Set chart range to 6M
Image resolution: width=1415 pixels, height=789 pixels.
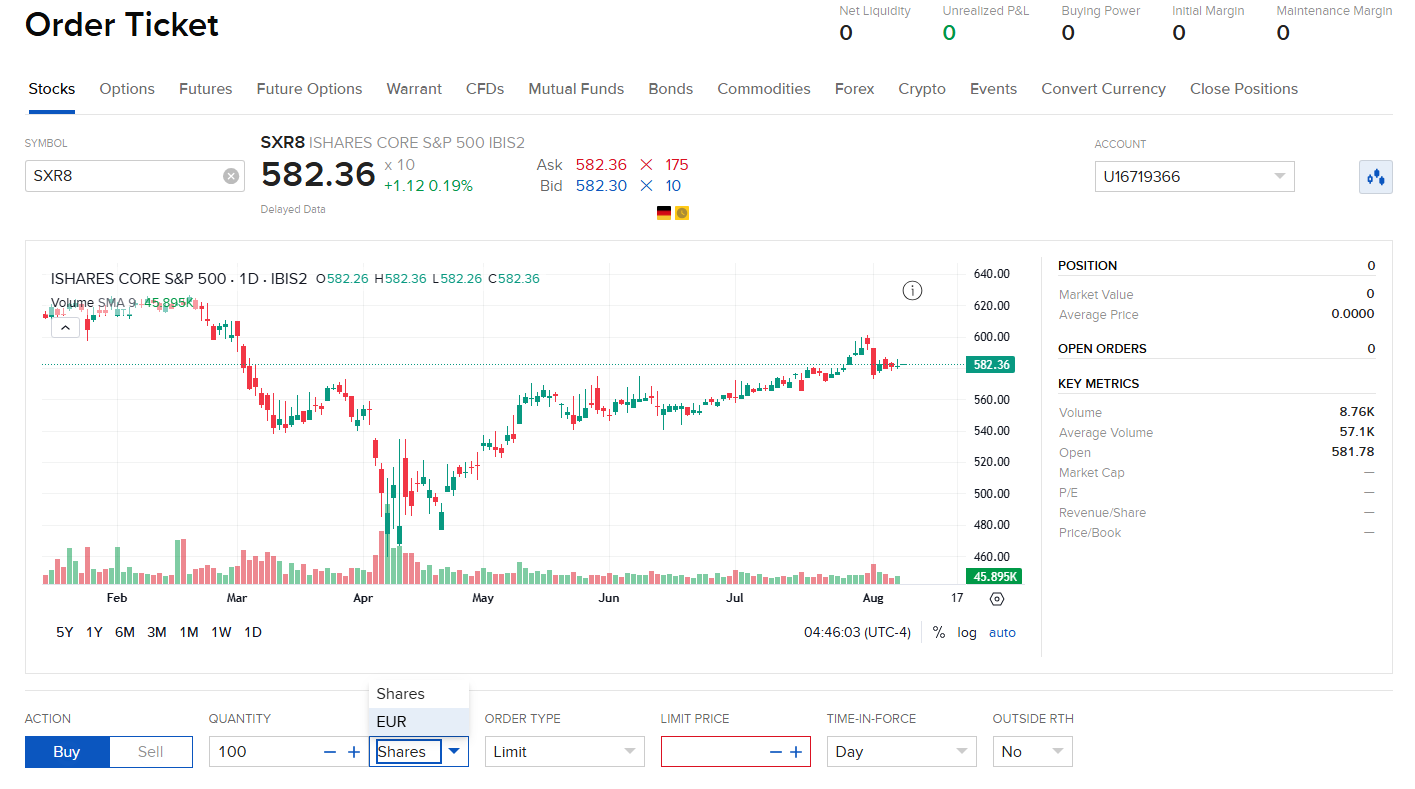point(125,632)
